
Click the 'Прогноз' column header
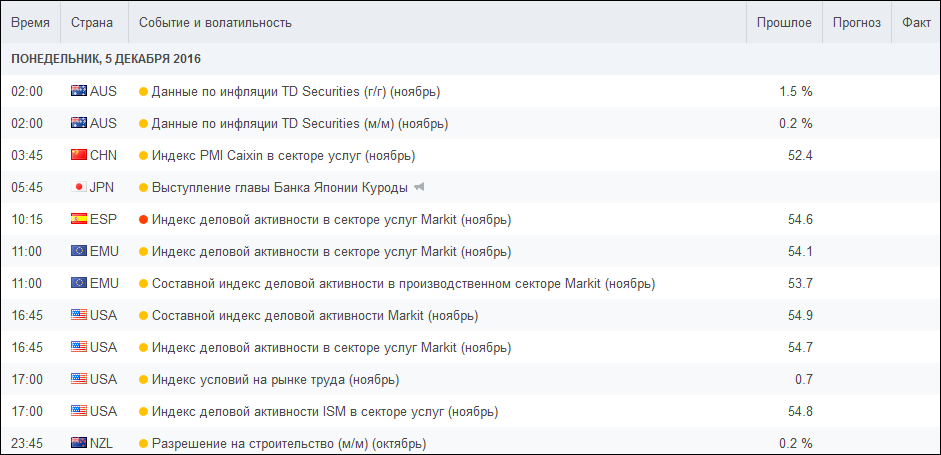point(857,22)
